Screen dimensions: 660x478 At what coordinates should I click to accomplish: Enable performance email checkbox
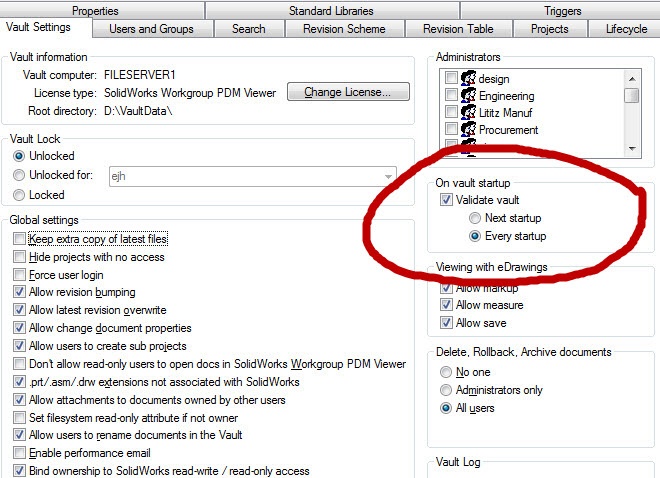(x=19, y=453)
